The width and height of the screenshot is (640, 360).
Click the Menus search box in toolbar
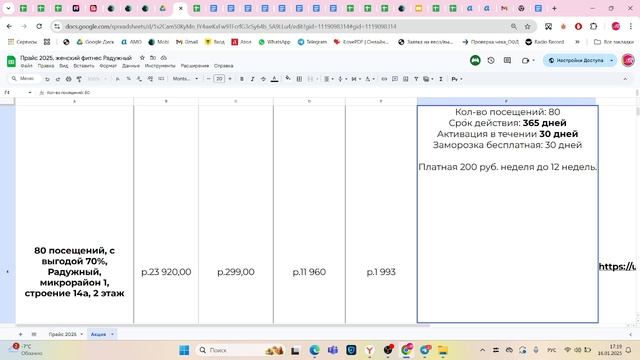(x=24, y=78)
